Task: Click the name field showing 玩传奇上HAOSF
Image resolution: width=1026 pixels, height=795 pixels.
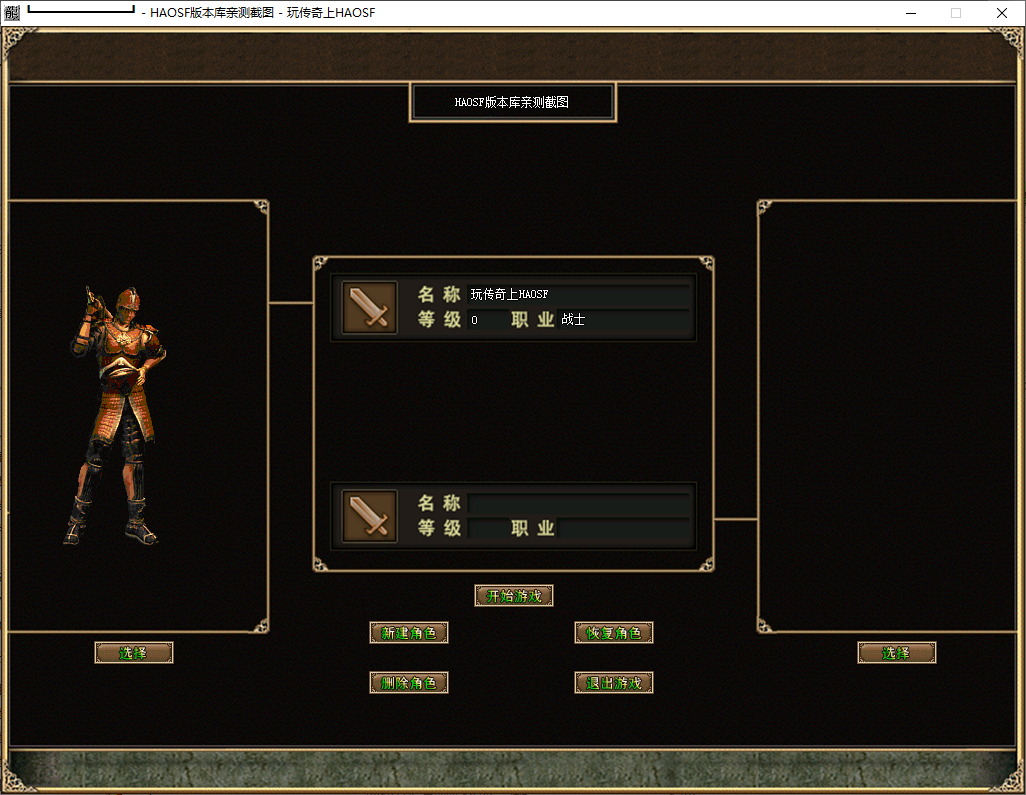Action: click(x=578, y=295)
